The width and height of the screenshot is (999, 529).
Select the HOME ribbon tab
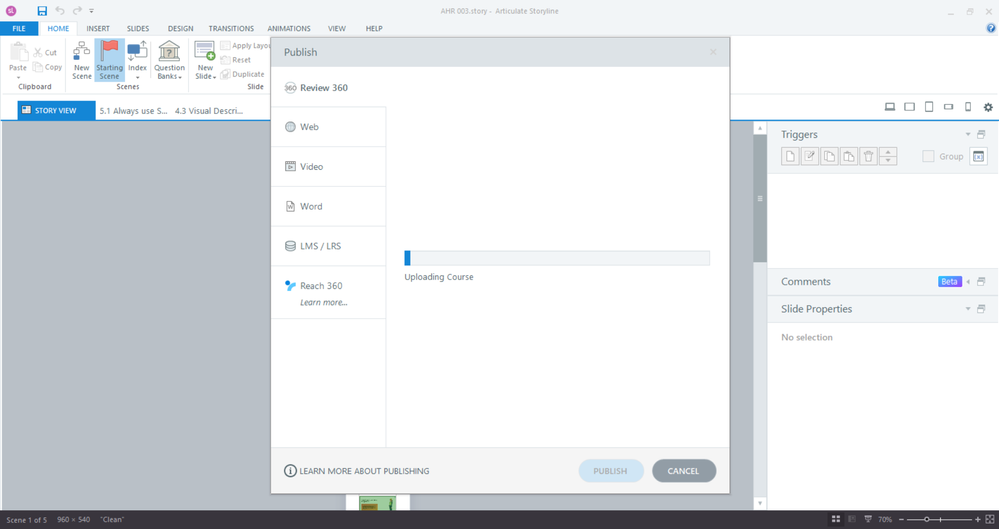[x=58, y=29]
